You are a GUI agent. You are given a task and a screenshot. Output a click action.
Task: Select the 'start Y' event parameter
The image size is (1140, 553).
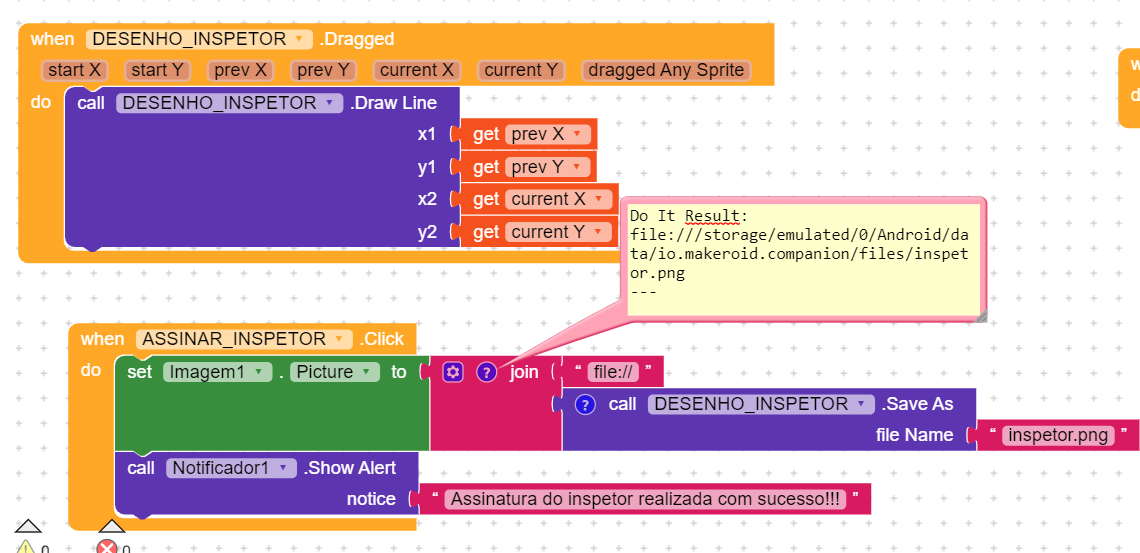point(158,70)
